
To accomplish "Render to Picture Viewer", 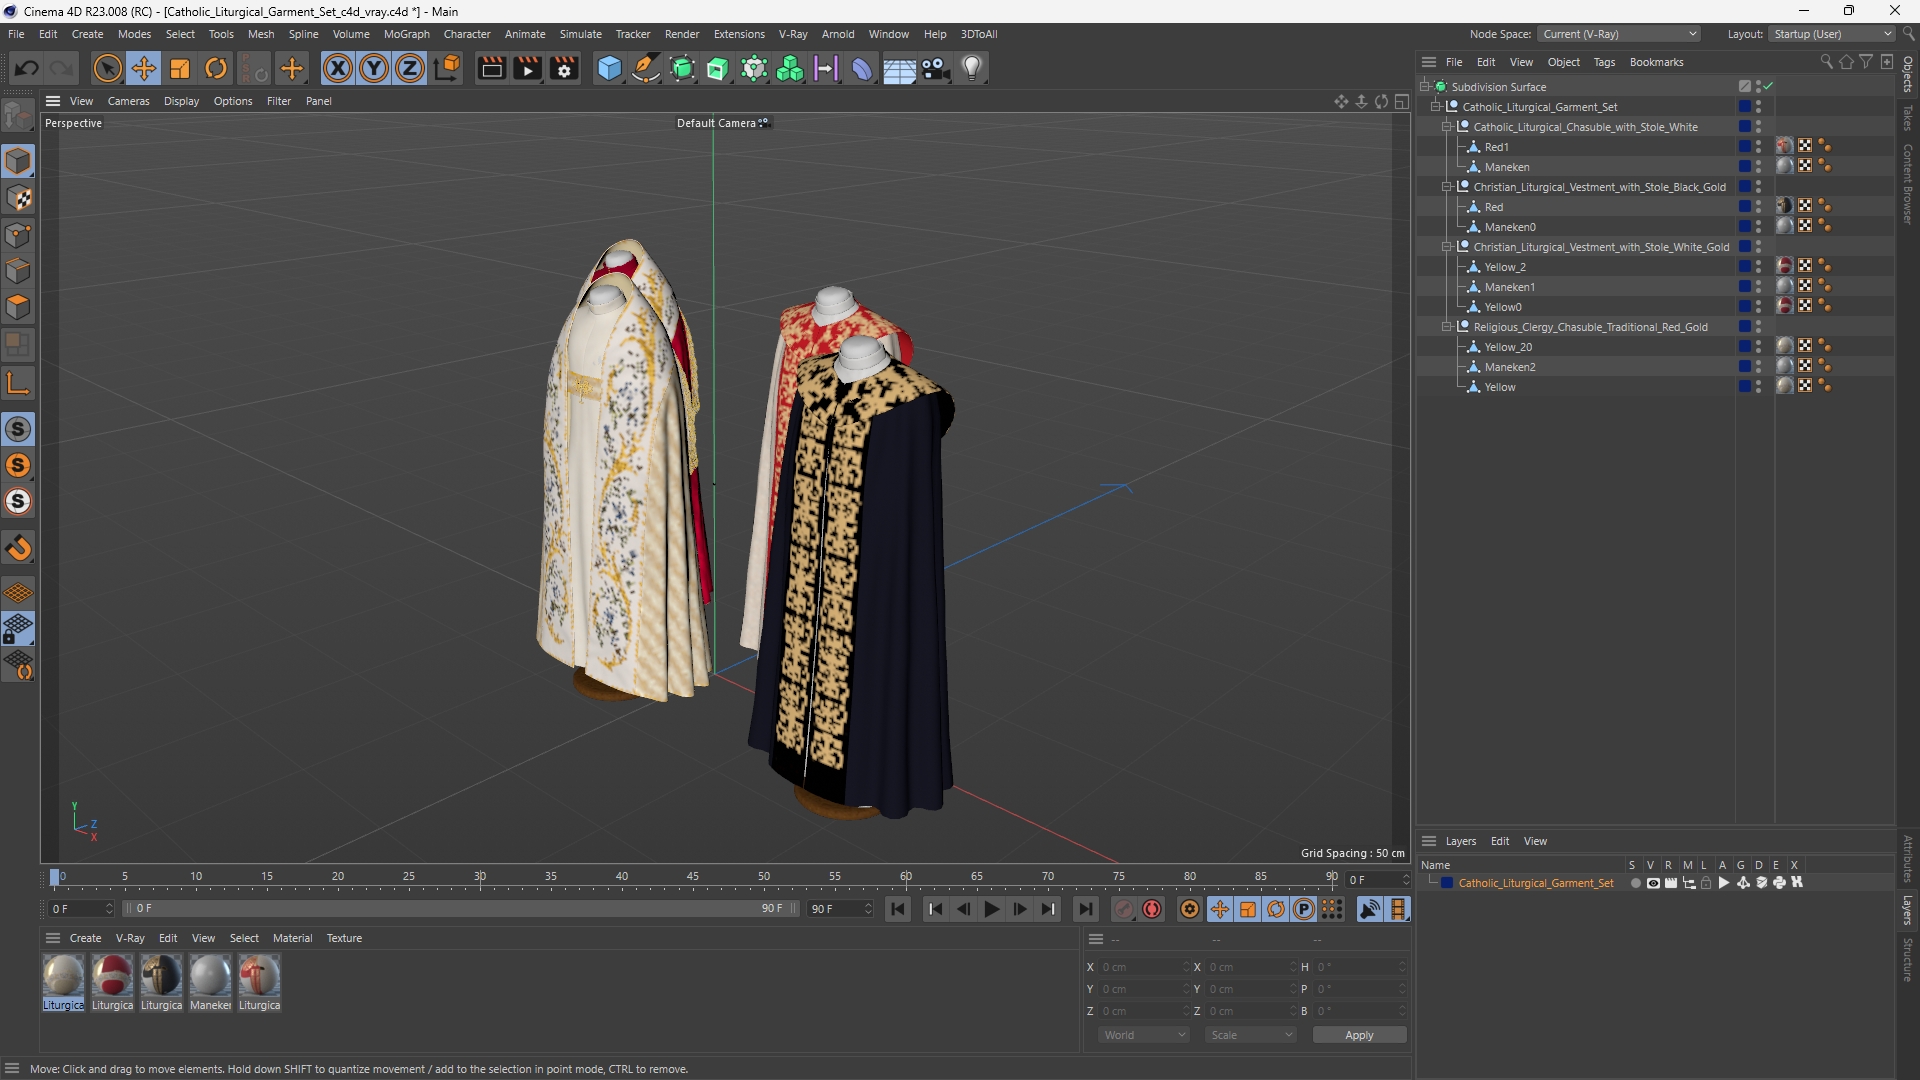I will 528,68.
